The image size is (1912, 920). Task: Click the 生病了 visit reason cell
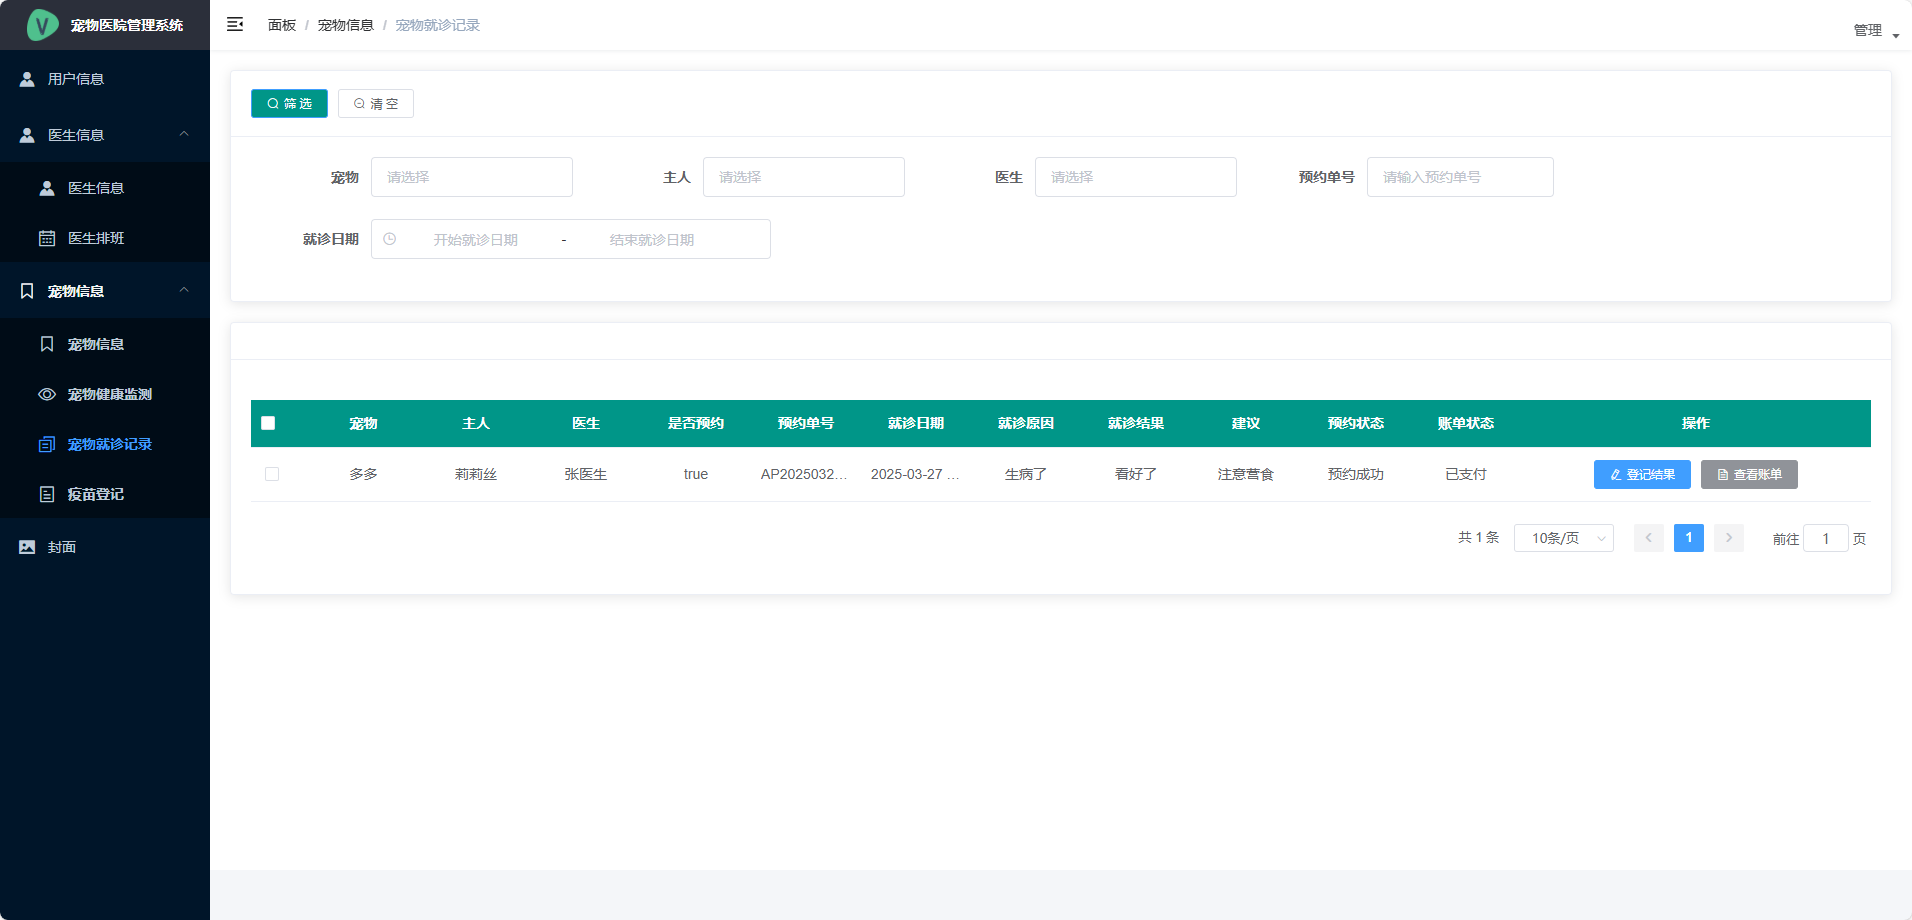coord(1026,474)
